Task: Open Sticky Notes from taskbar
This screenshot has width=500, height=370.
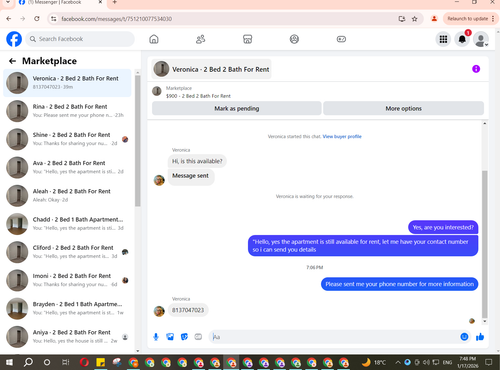Action: pos(100,362)
